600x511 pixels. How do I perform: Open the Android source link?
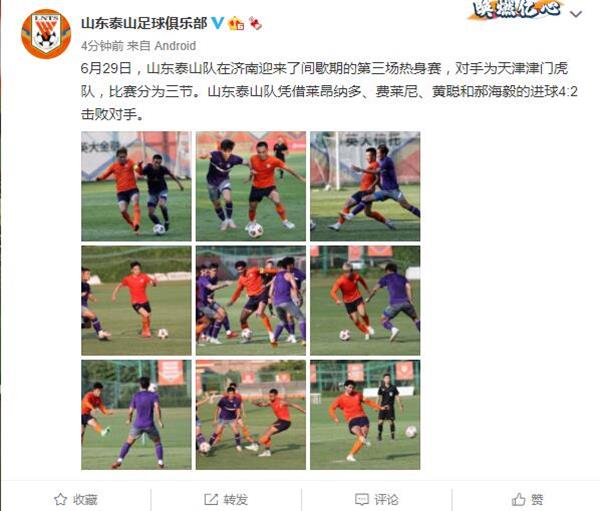pos(175,46)
